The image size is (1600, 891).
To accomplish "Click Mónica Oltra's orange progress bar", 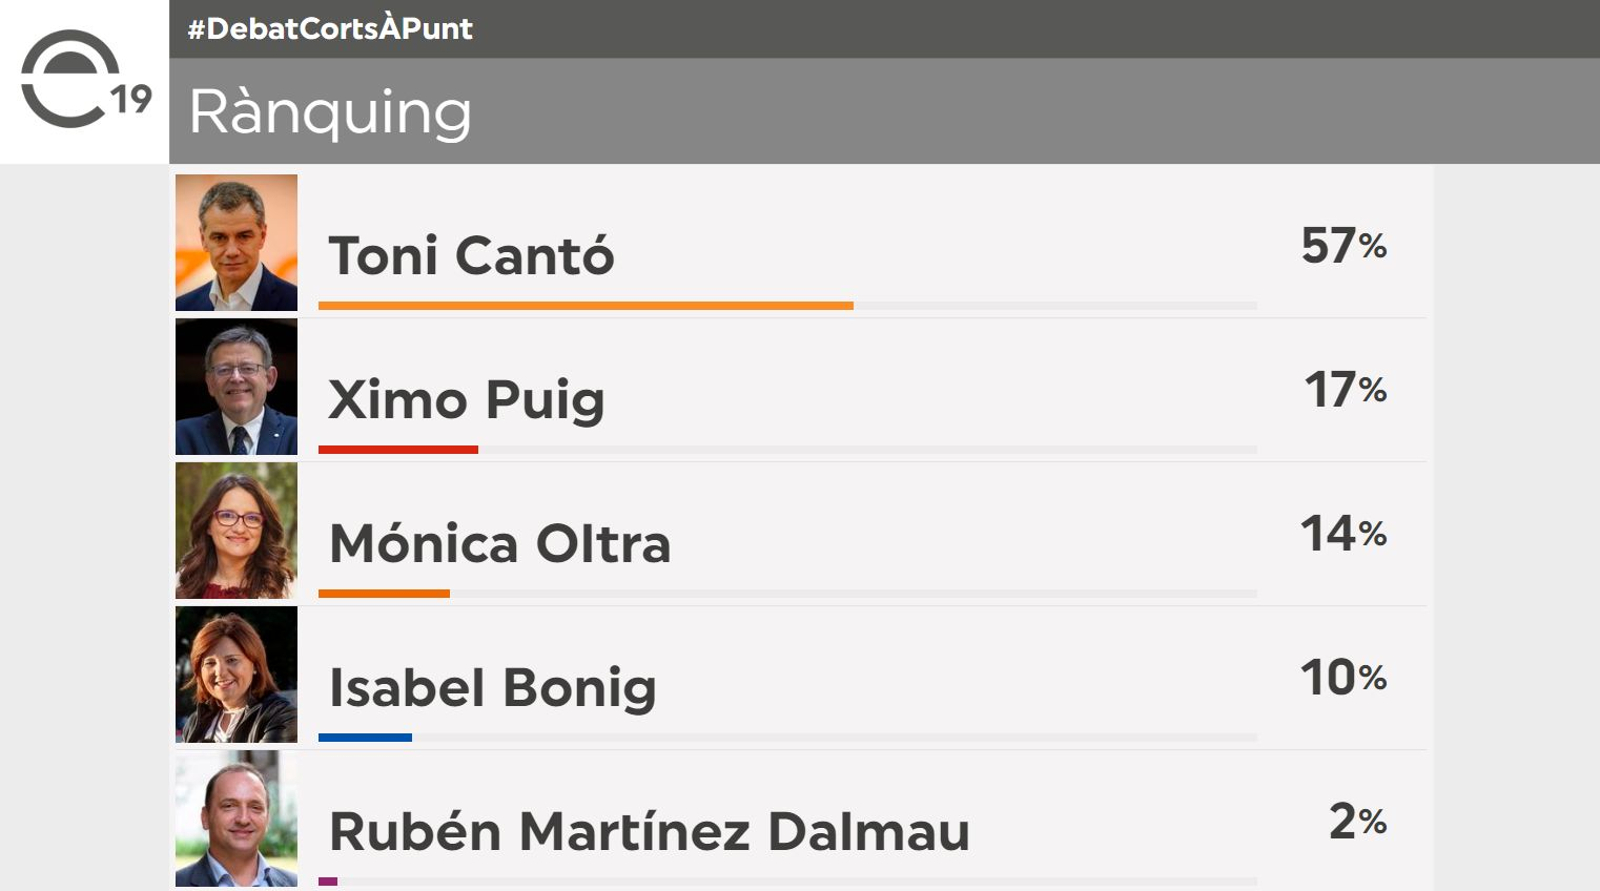I will [x=384, y=594].
